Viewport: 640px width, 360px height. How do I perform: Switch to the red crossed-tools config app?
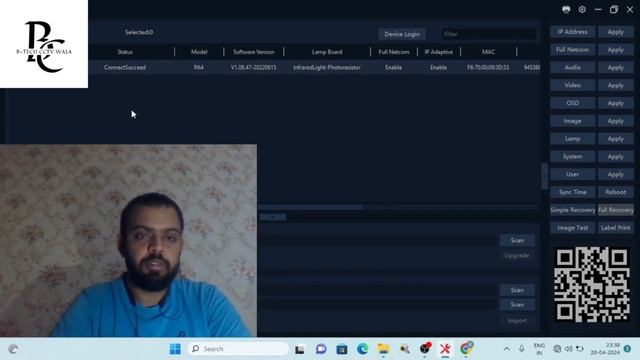445,349
